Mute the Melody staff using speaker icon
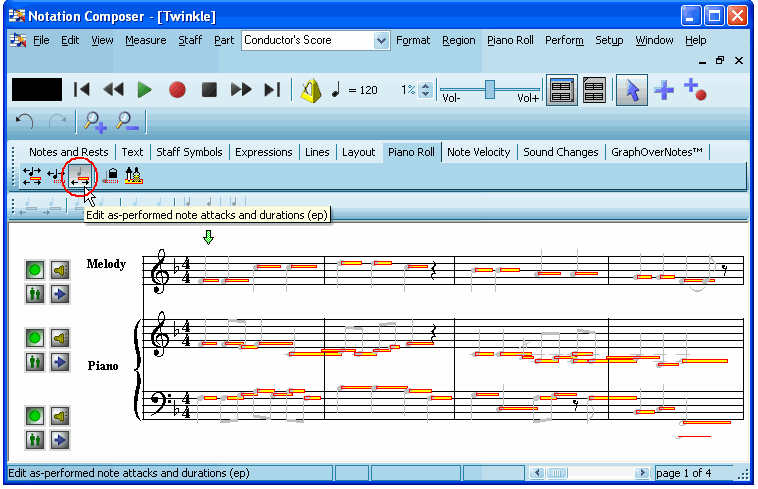 point(60,270)
